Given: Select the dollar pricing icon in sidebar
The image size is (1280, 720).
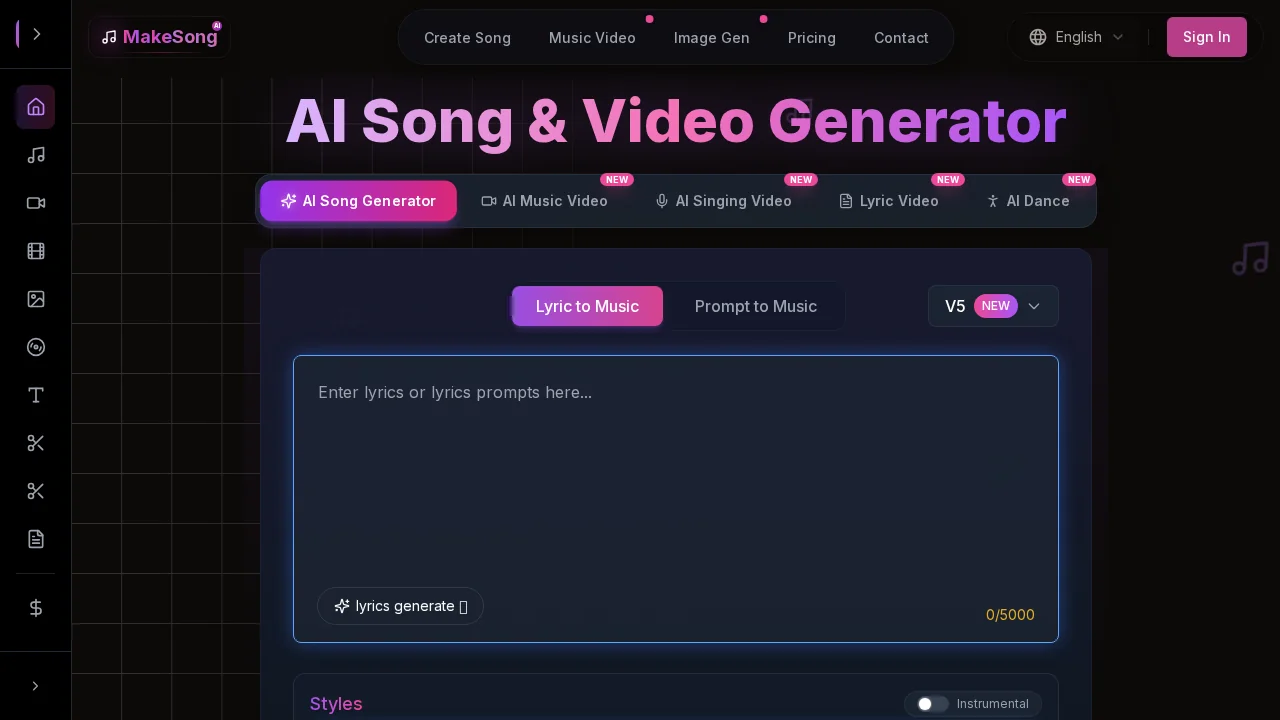Looking at the screenshot, I should (36, 608).
